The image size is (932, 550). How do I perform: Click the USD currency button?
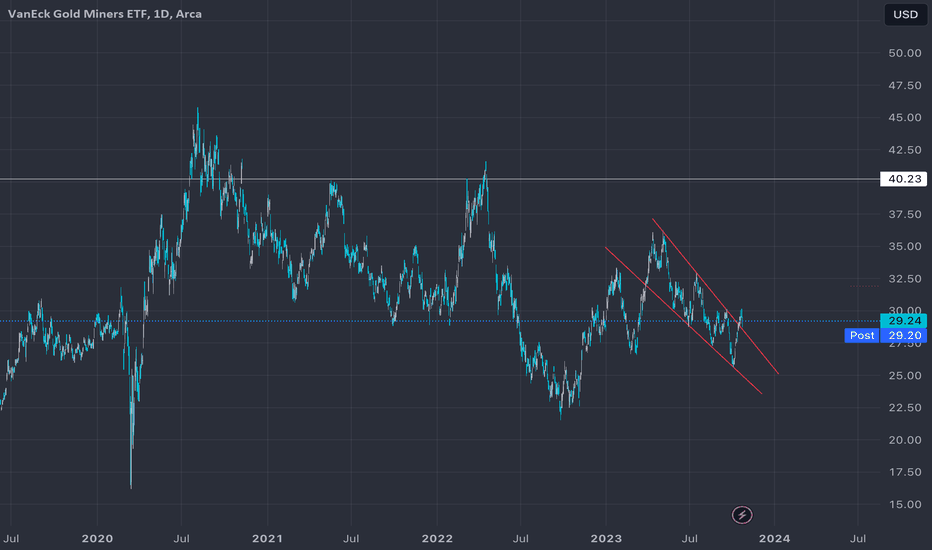(905, 14)
